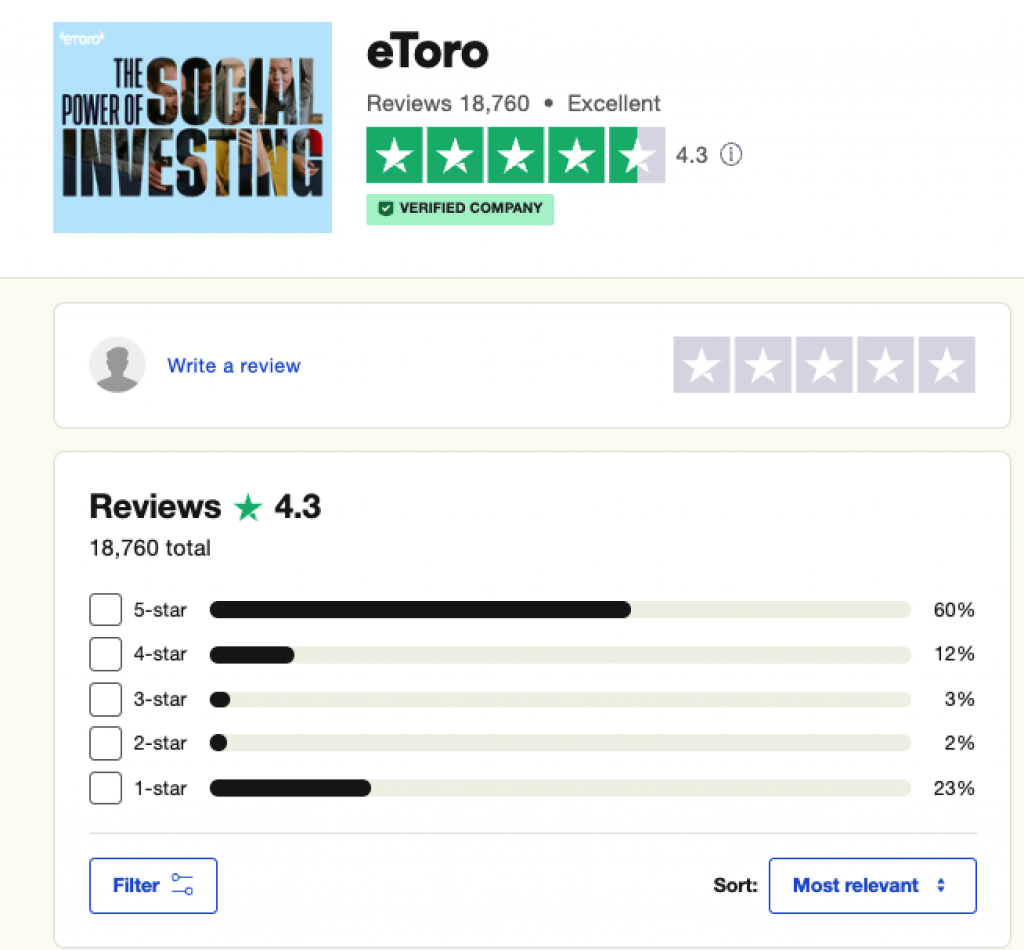Open the eToro social investing thumbnail
This screenshot has height=950, width=1024.
[x=192, y=127]
